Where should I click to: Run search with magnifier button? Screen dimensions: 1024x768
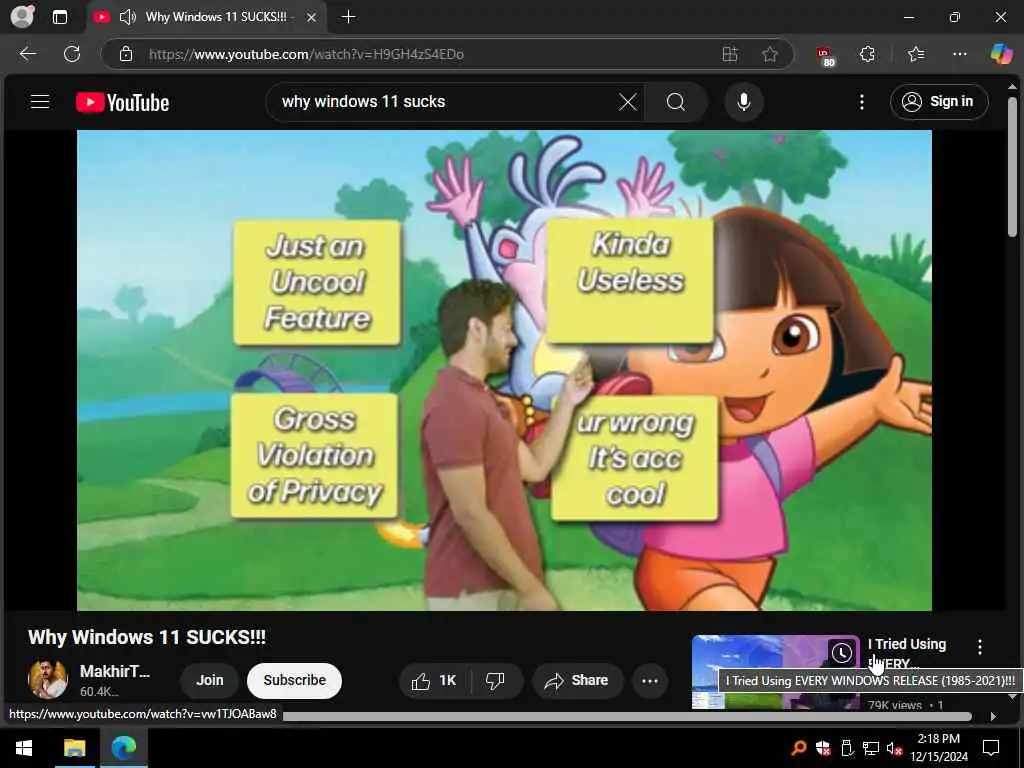(676, 102)
